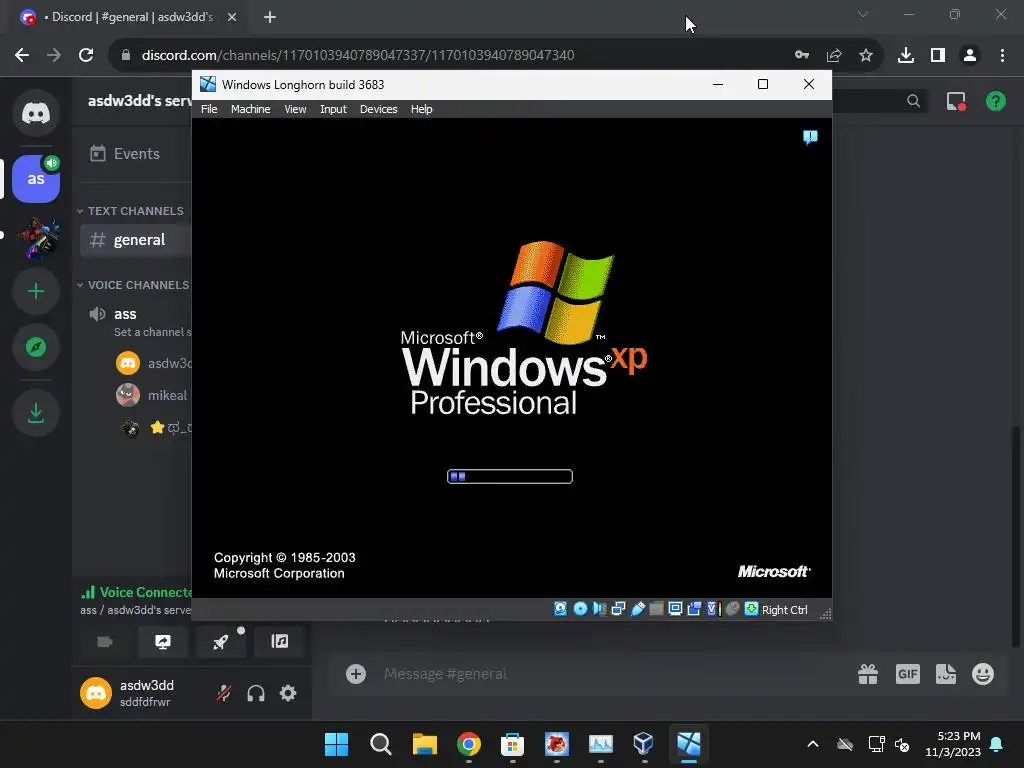The height and width of the screenshot is (768, 1024).
Task: Open the VirtualBox Machine menu
Action: point(250,109)
